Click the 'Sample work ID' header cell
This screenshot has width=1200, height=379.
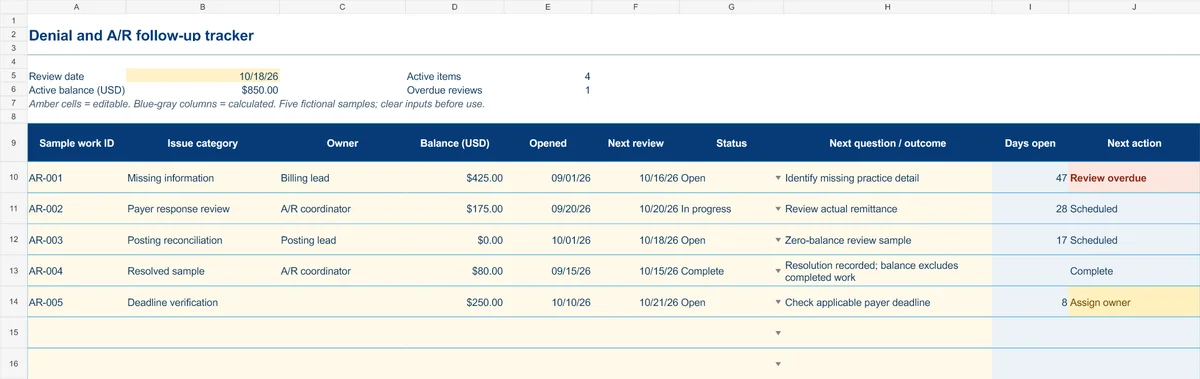pyautogui.click(x=77, y=143)
